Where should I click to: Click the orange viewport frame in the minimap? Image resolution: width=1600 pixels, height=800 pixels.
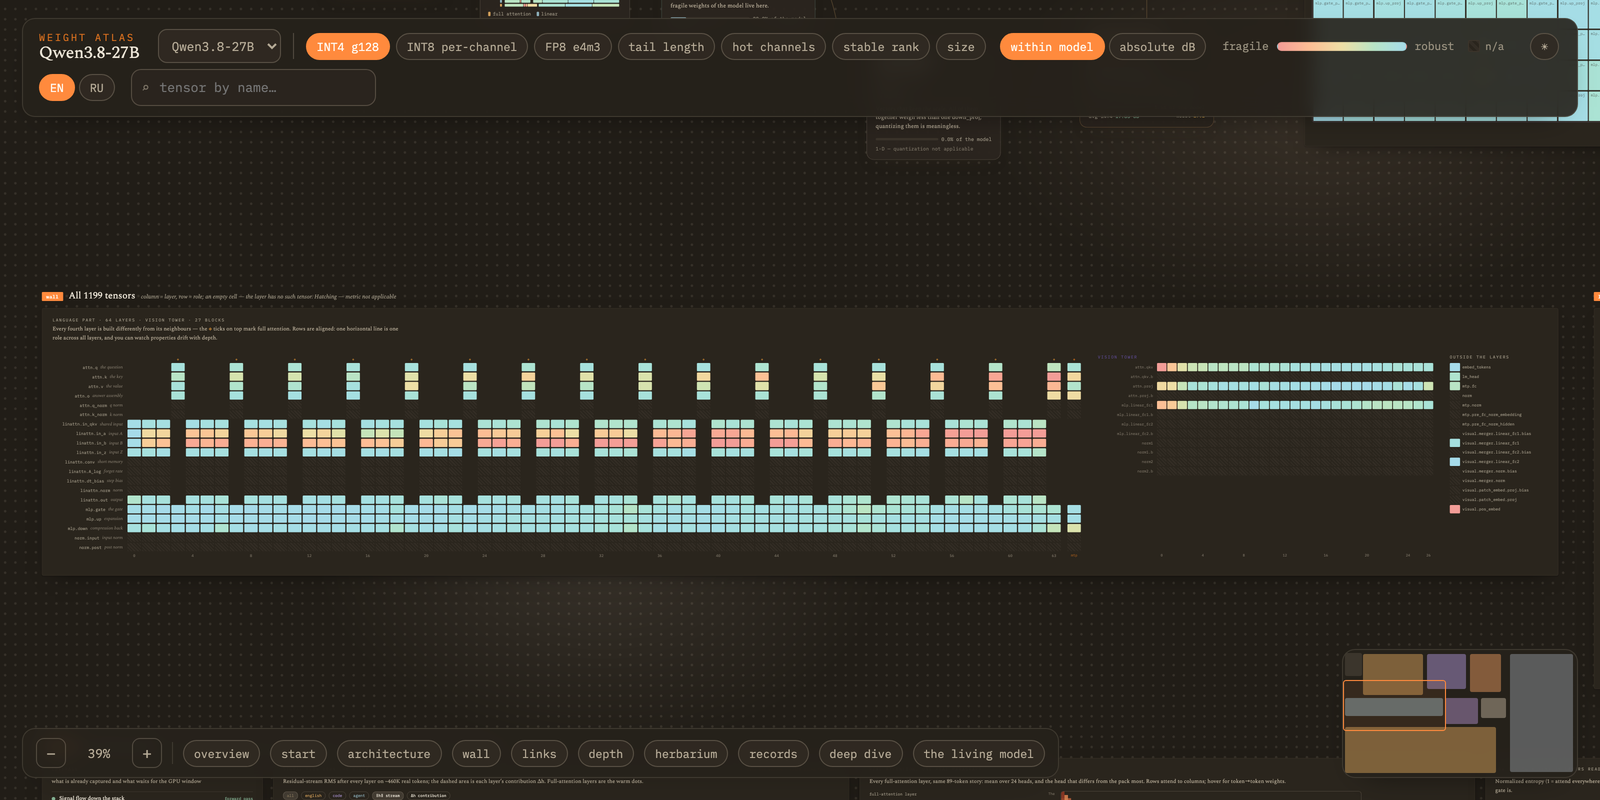click(x=1394, y=705)
